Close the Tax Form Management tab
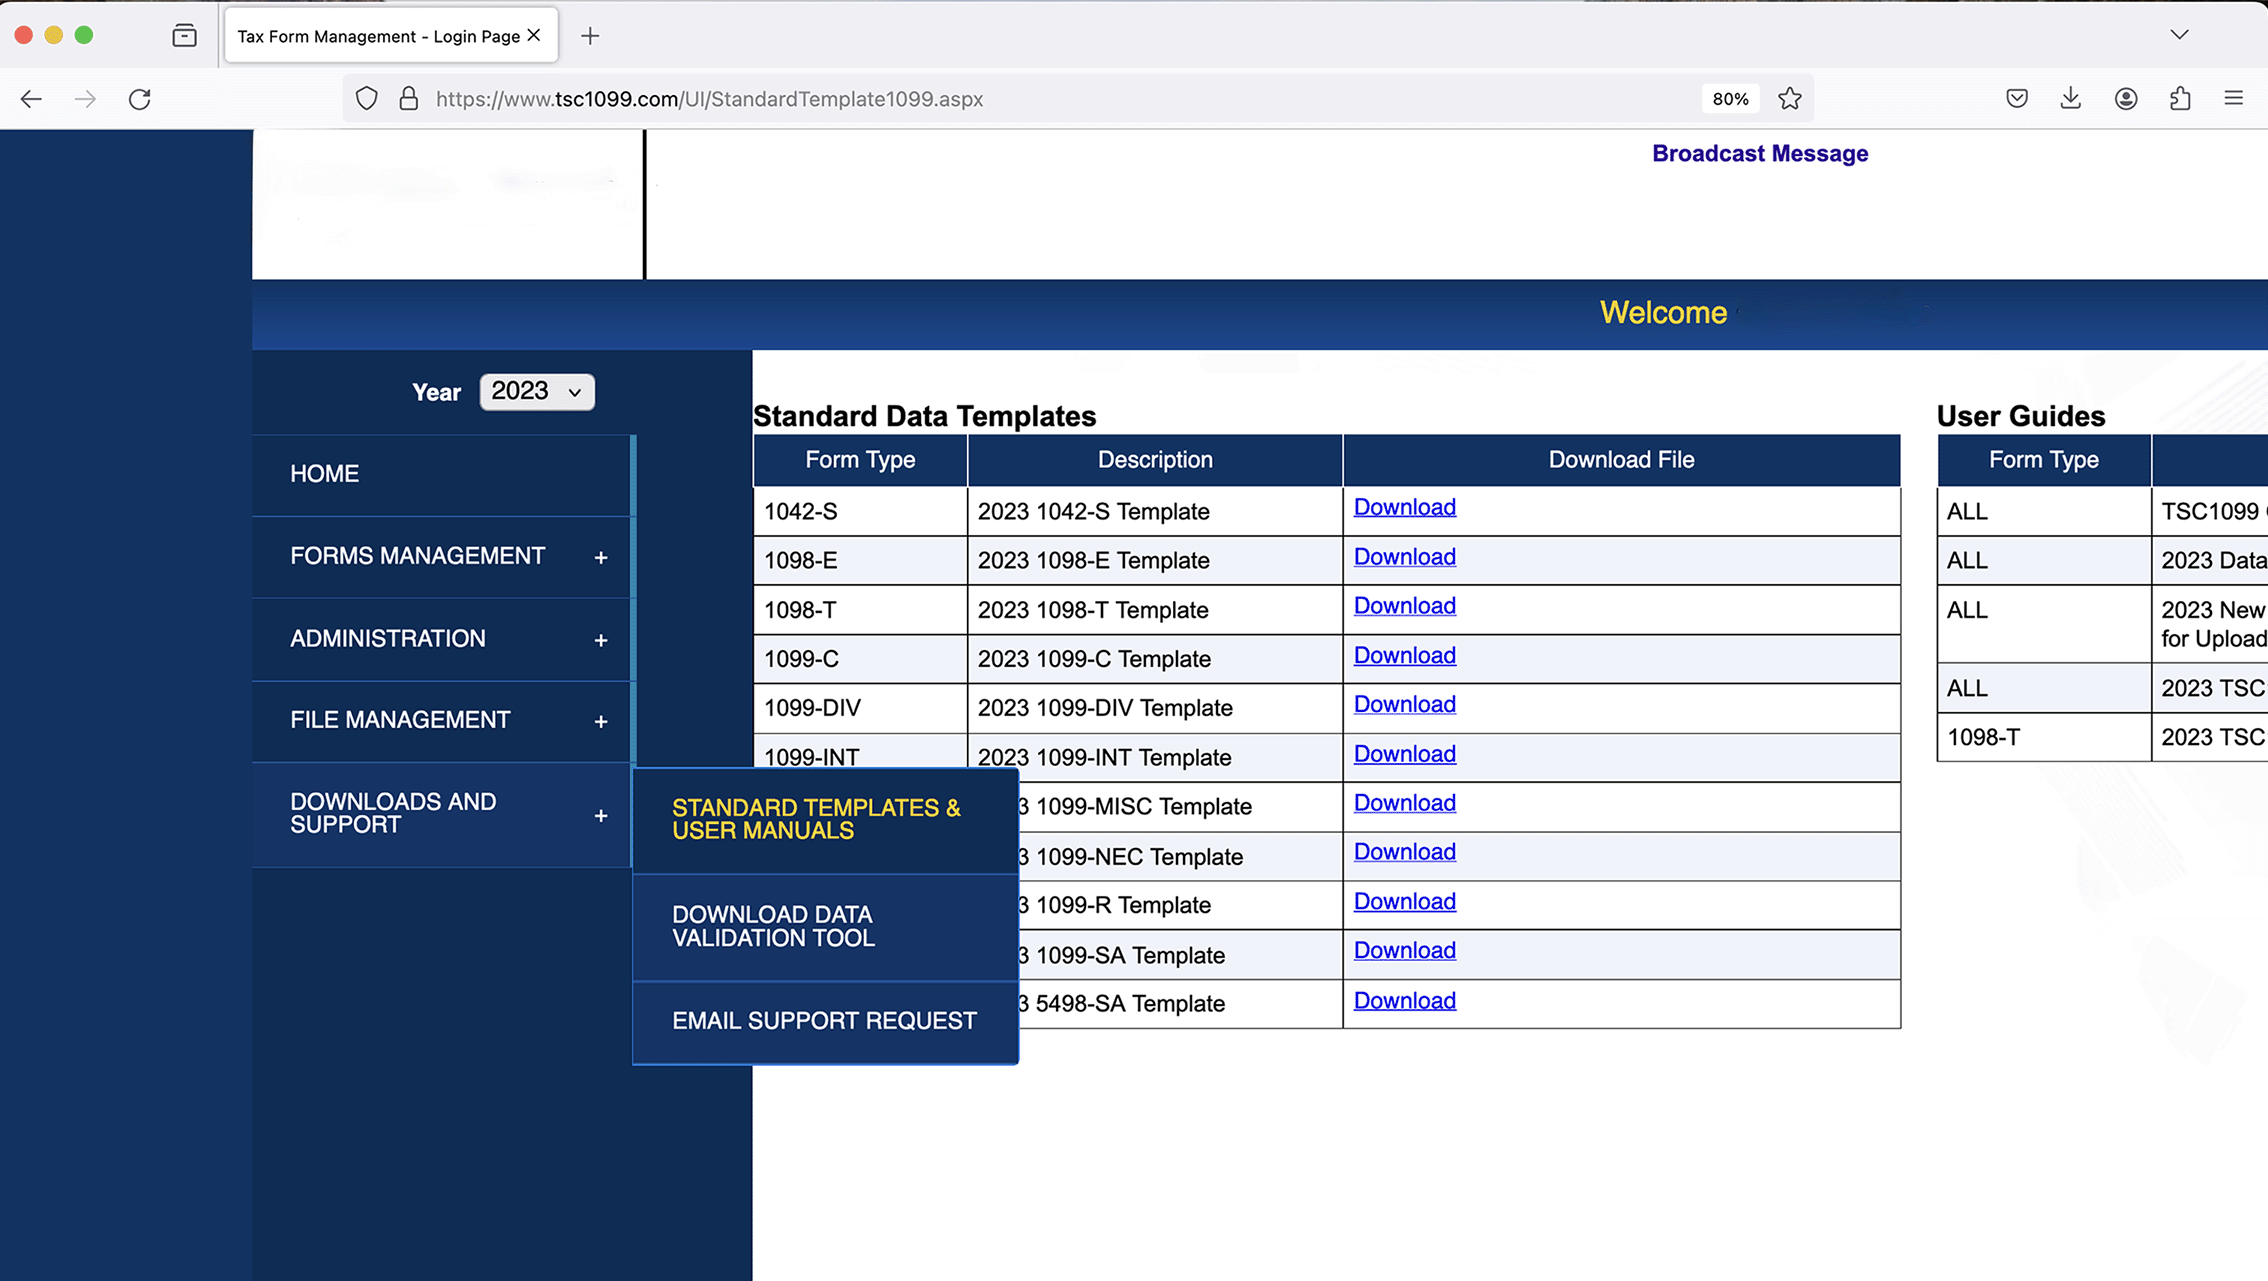This screenshot has height=1281, width=2268. pyautogui.click(x=534, y=35)
